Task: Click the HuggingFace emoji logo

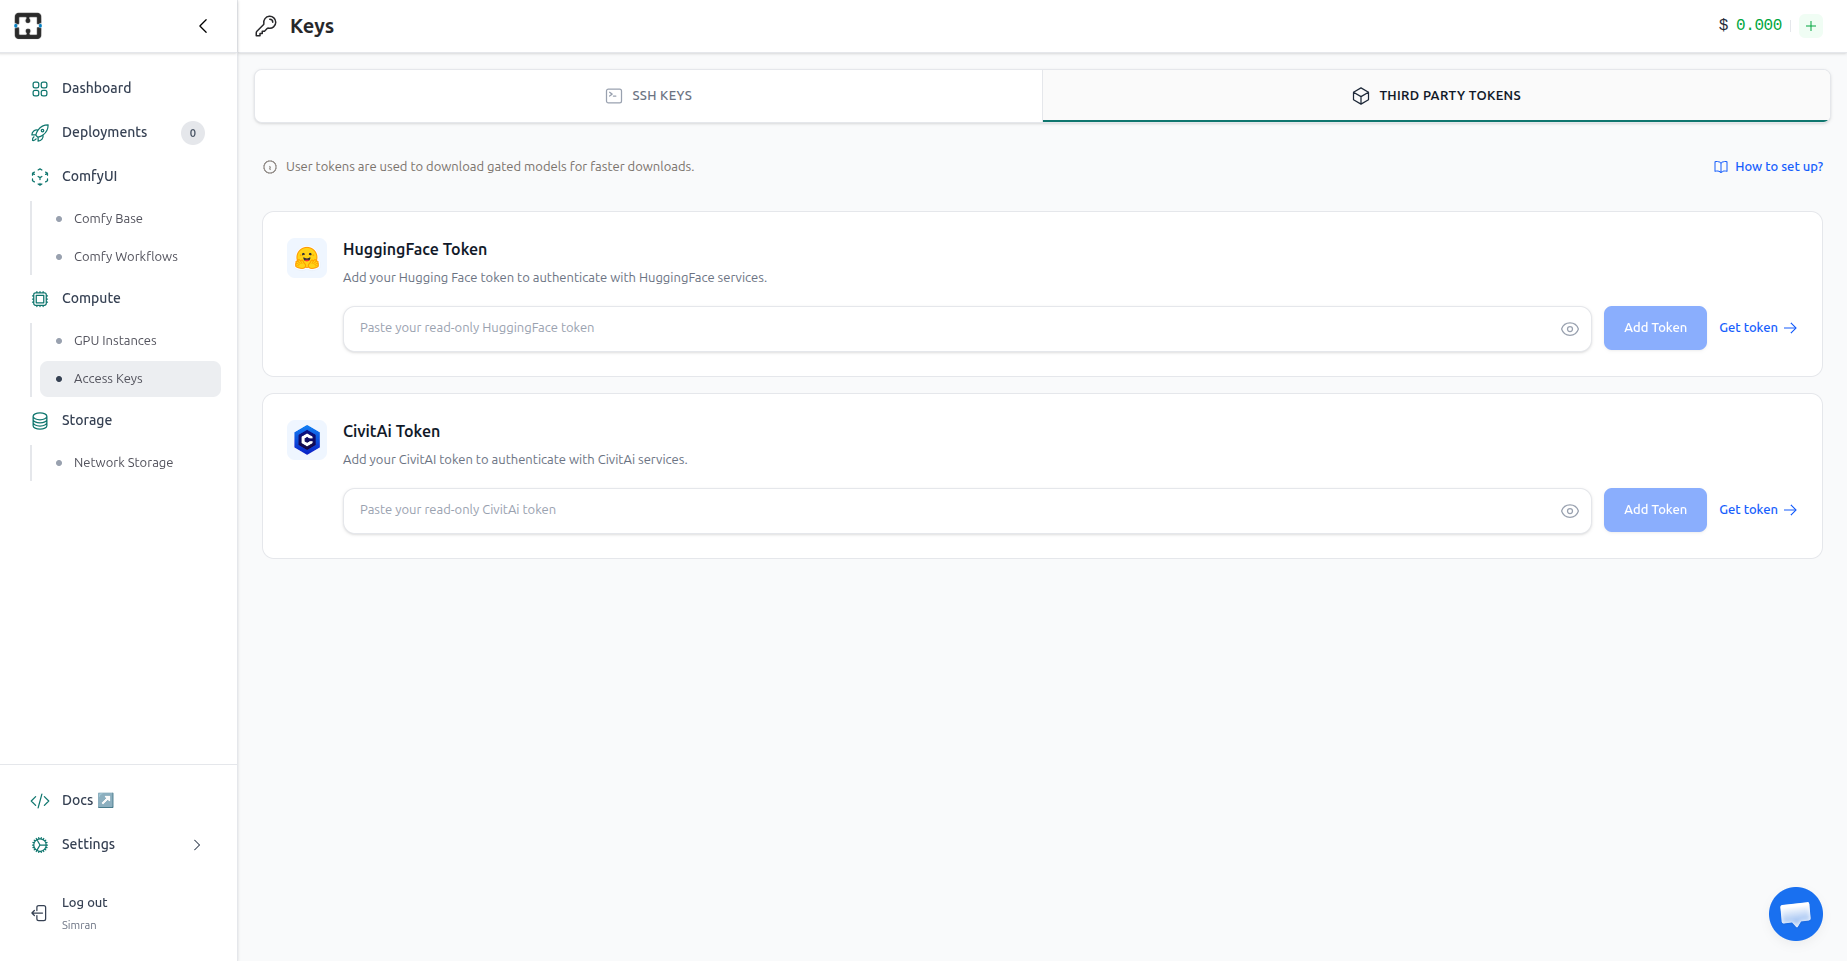Action: (307, 258)
